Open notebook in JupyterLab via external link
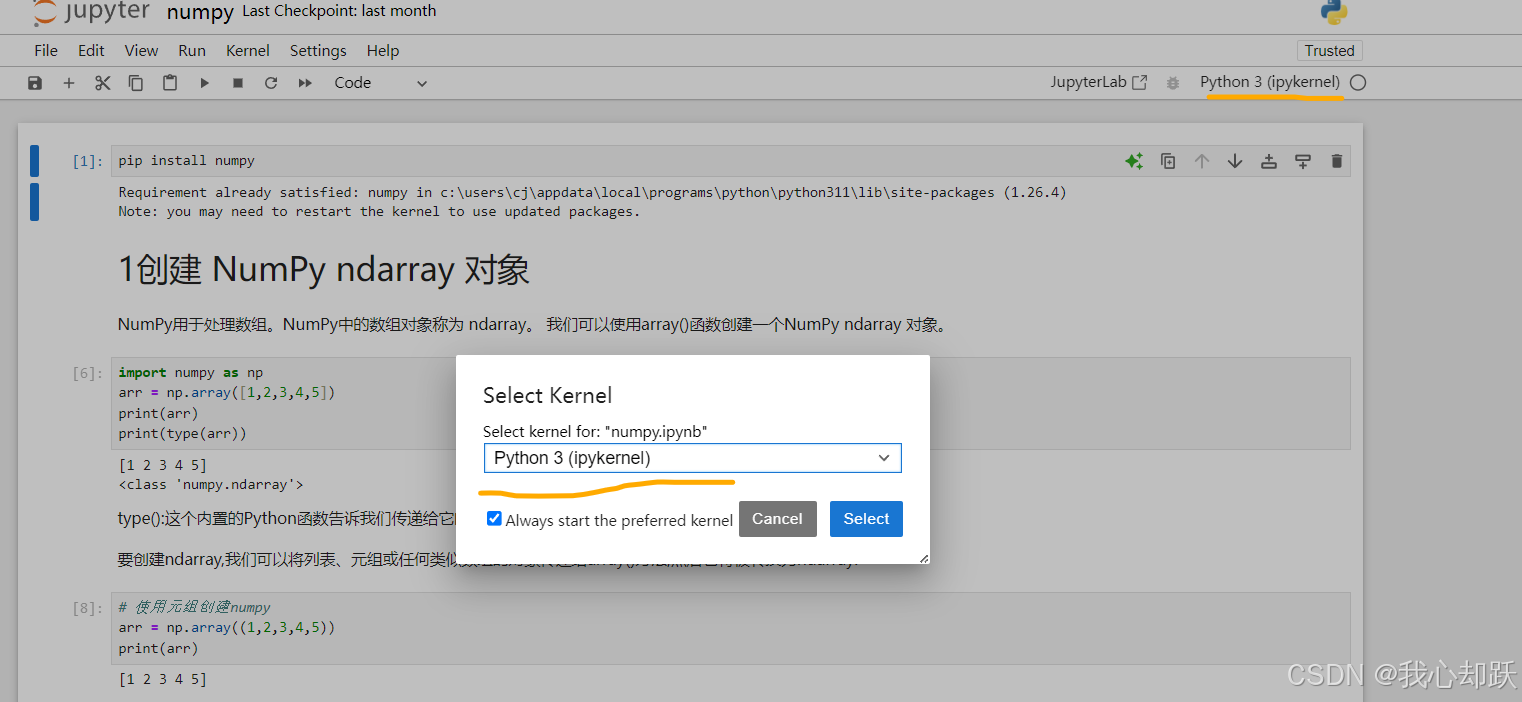Screen dimensions: 1522x702 click(1098, 83)
